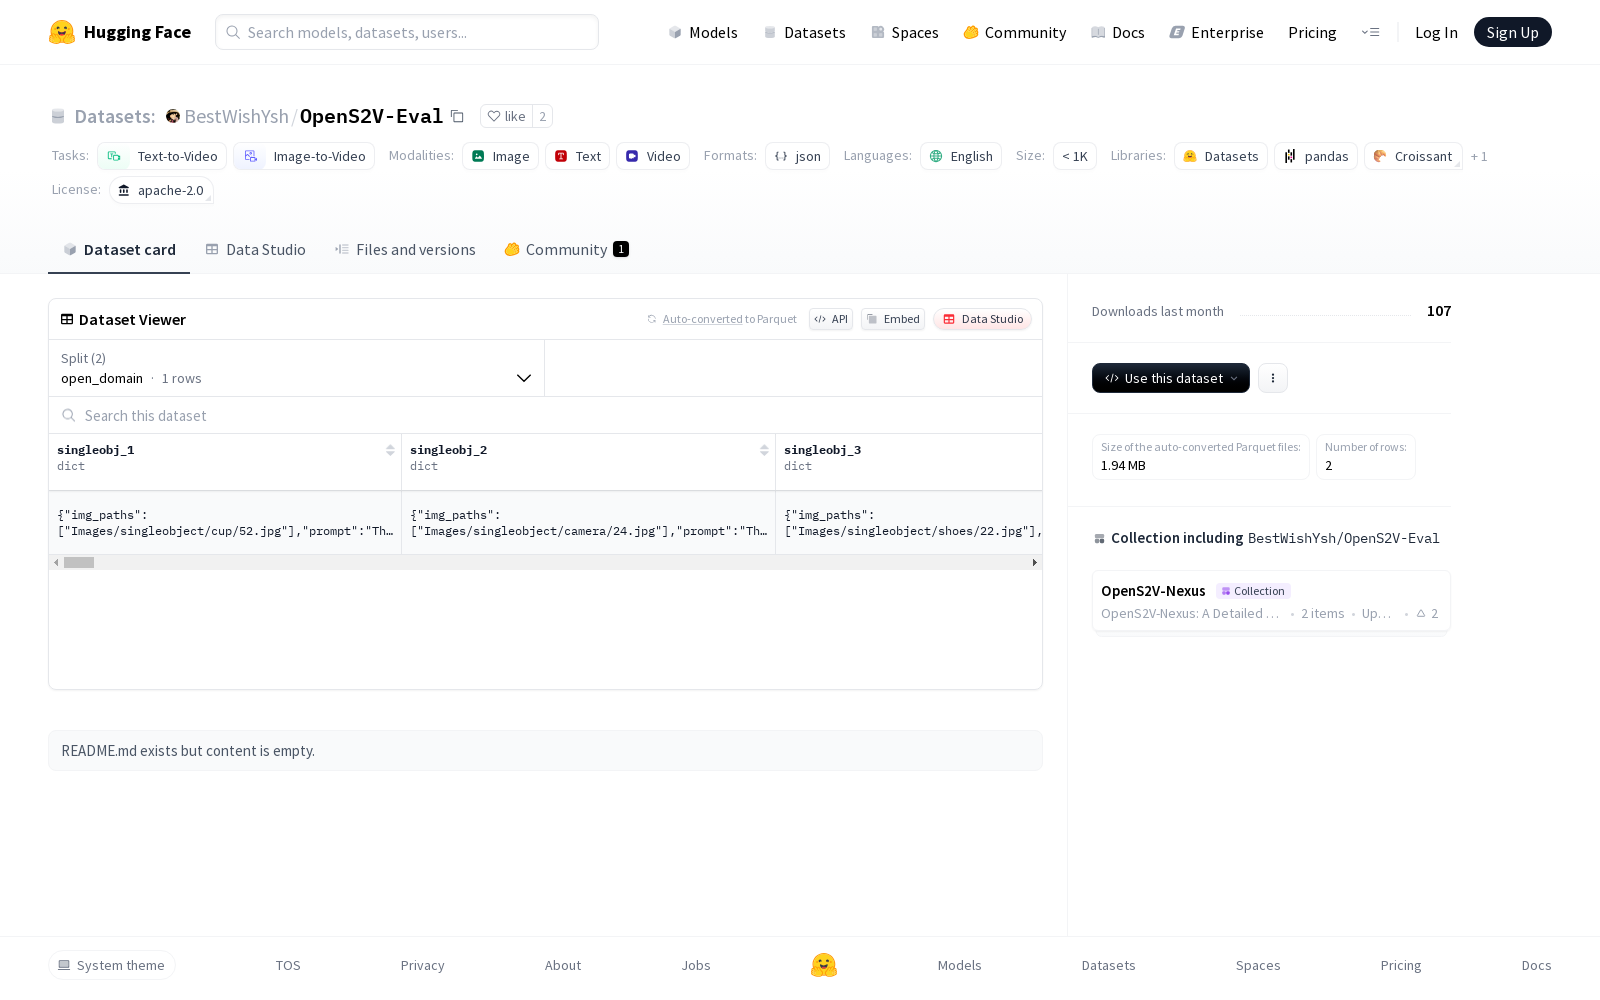Open the three-dot menu beside Use this dataset
Viewport: 1600px width, 1000px height.
point(1272,378)
